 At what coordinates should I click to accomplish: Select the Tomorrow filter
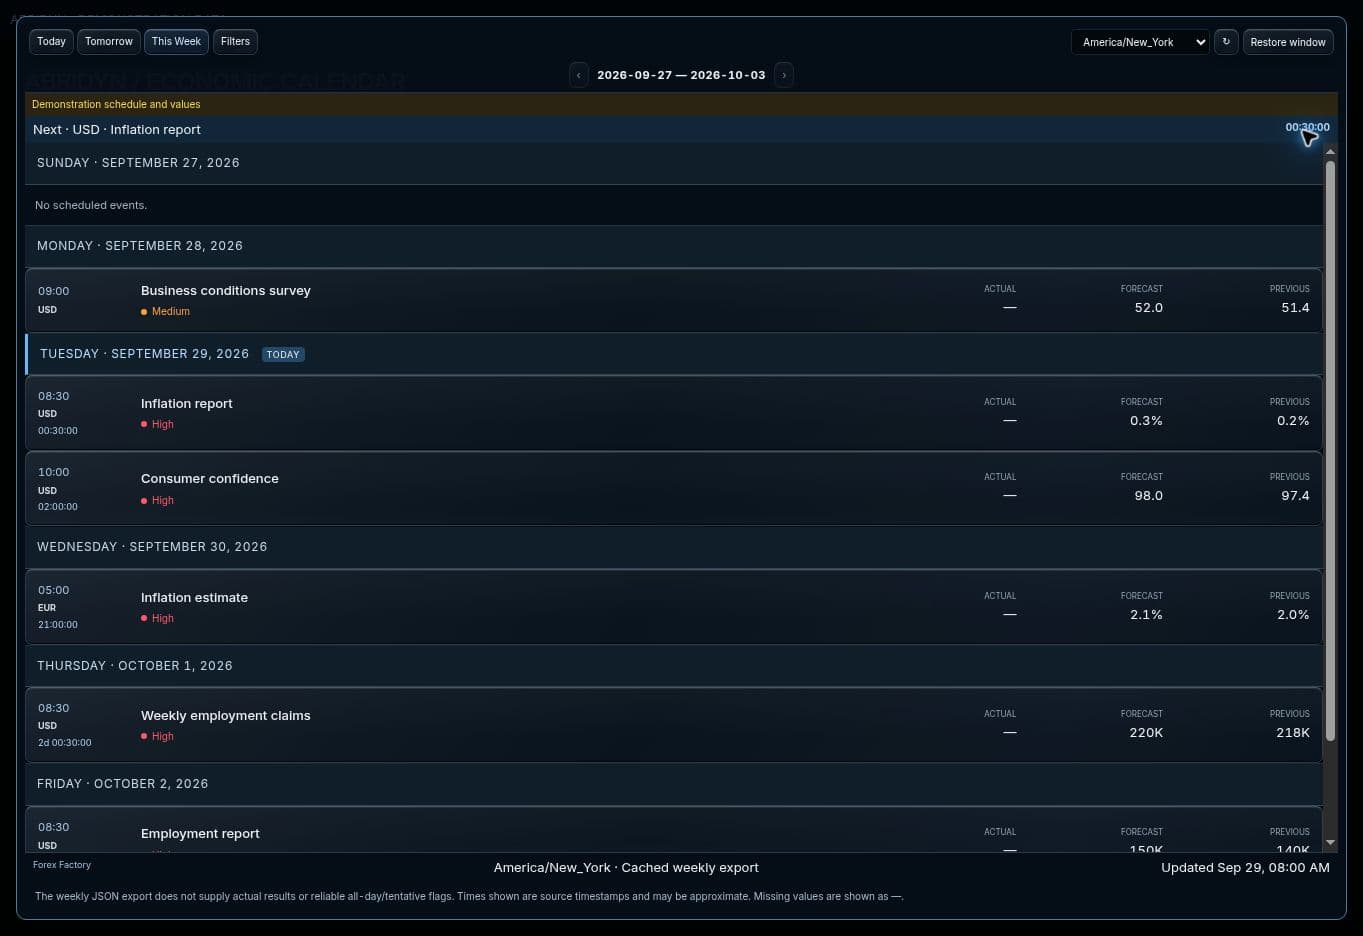coord(109,41)
